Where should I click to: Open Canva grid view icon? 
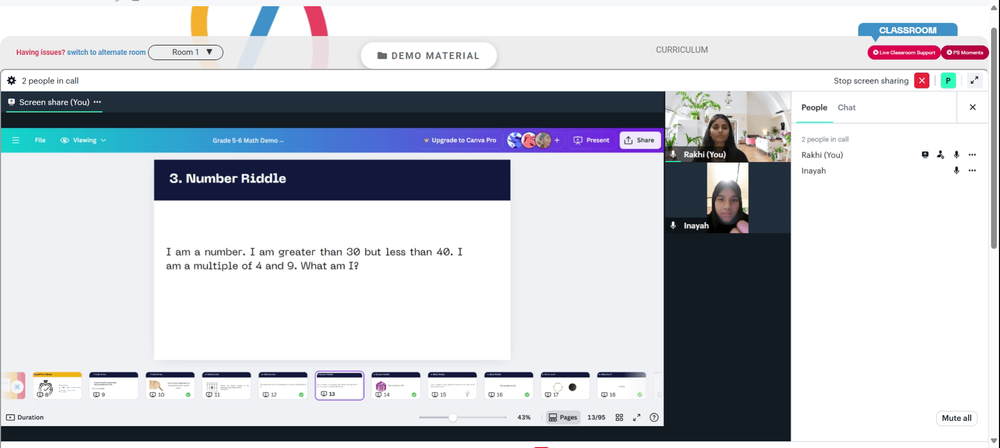click(x=619, y=417)
